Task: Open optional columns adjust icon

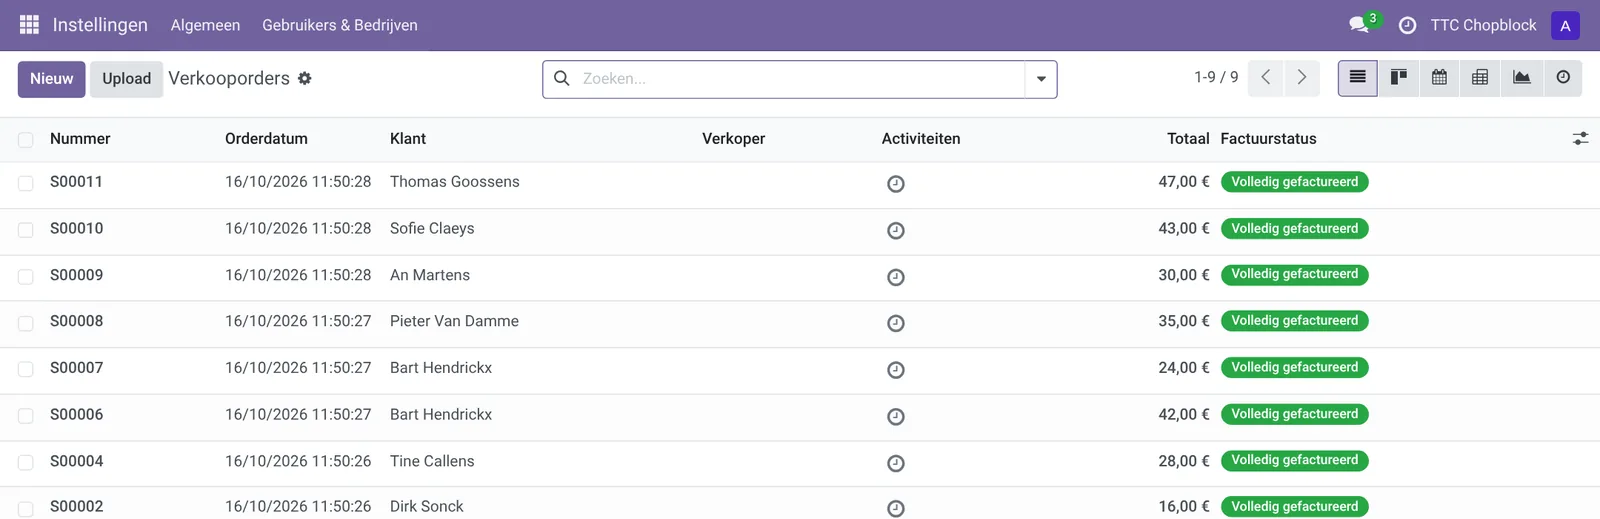Action: click(x=1580, y=139)
